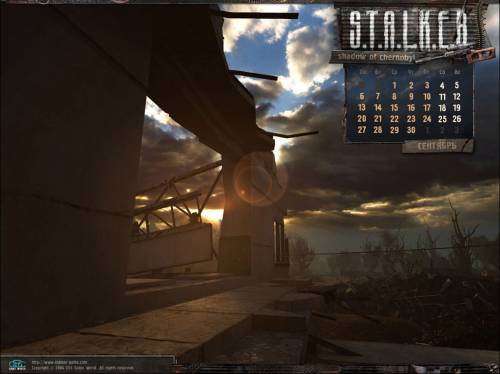Click the Сентябрь month label
The height and width of the screenshot is (374, 500).
click(437, 146)
